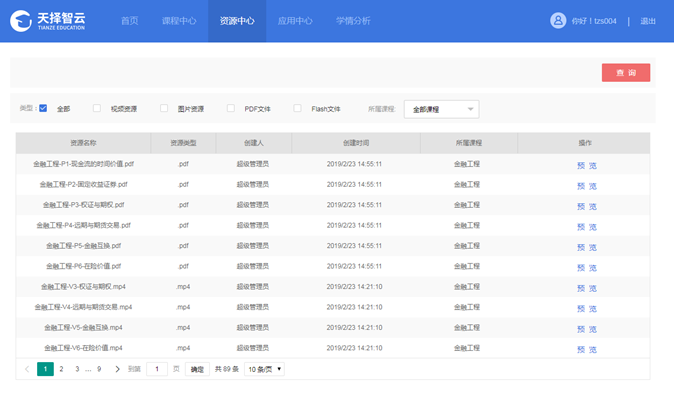Preview 金融工程-V4-远期与期货交易.mp4
674x396 pixels.
tap(587, 309)
